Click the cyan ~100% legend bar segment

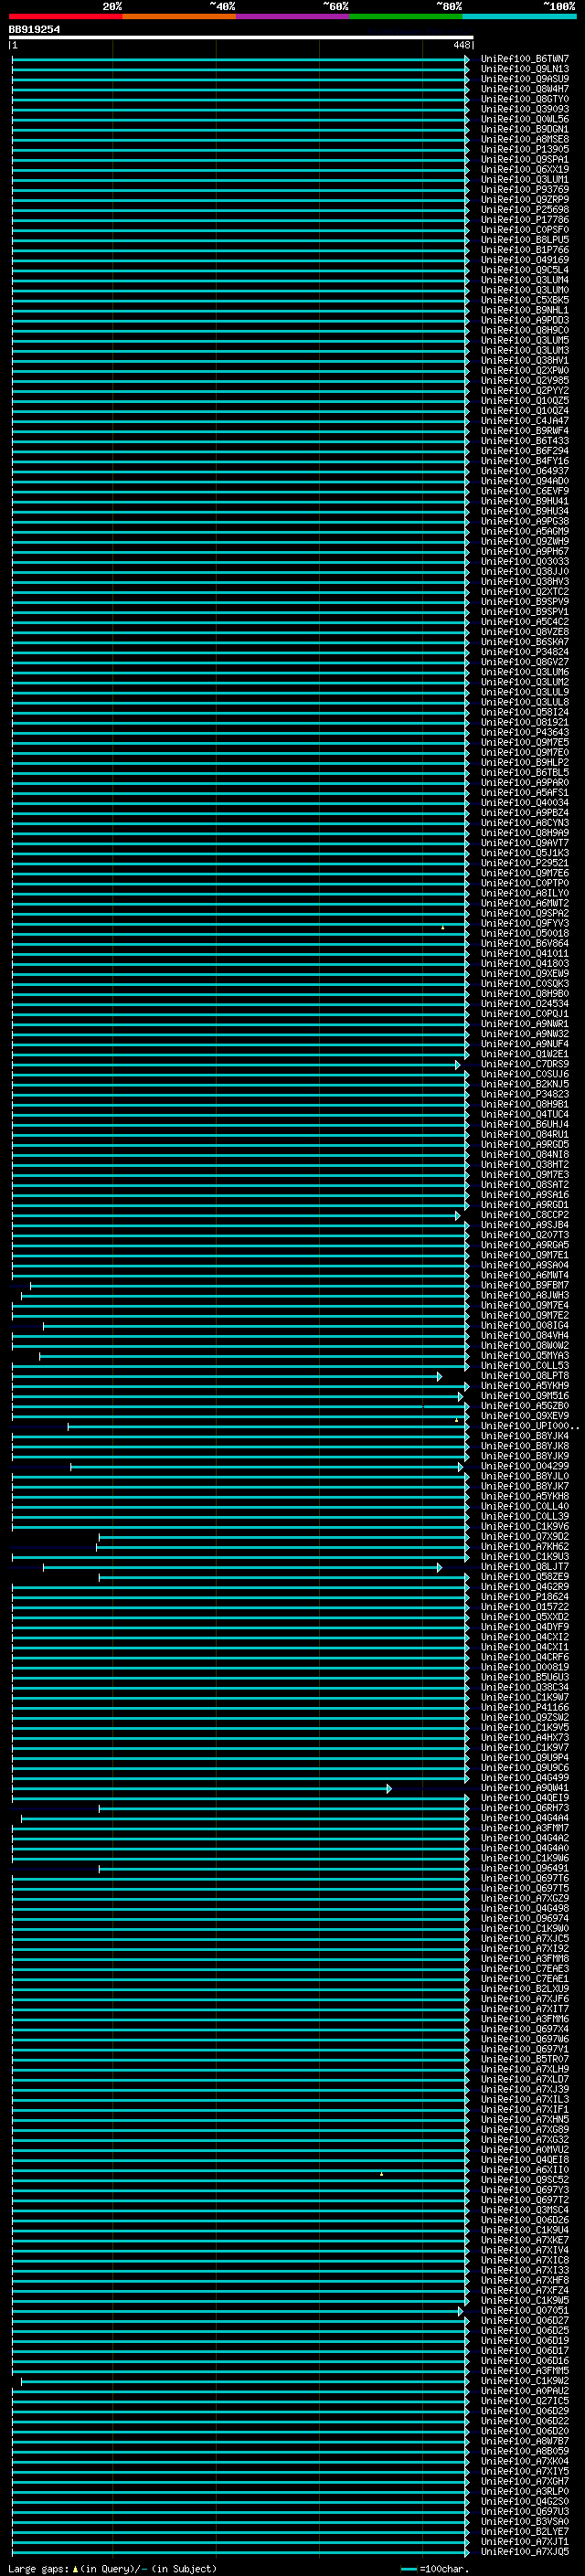point(519,16)
